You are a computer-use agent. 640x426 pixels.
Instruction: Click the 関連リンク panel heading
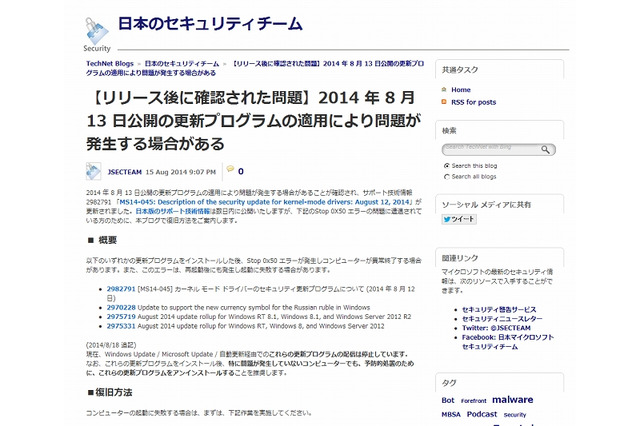[x=460, y=258]
